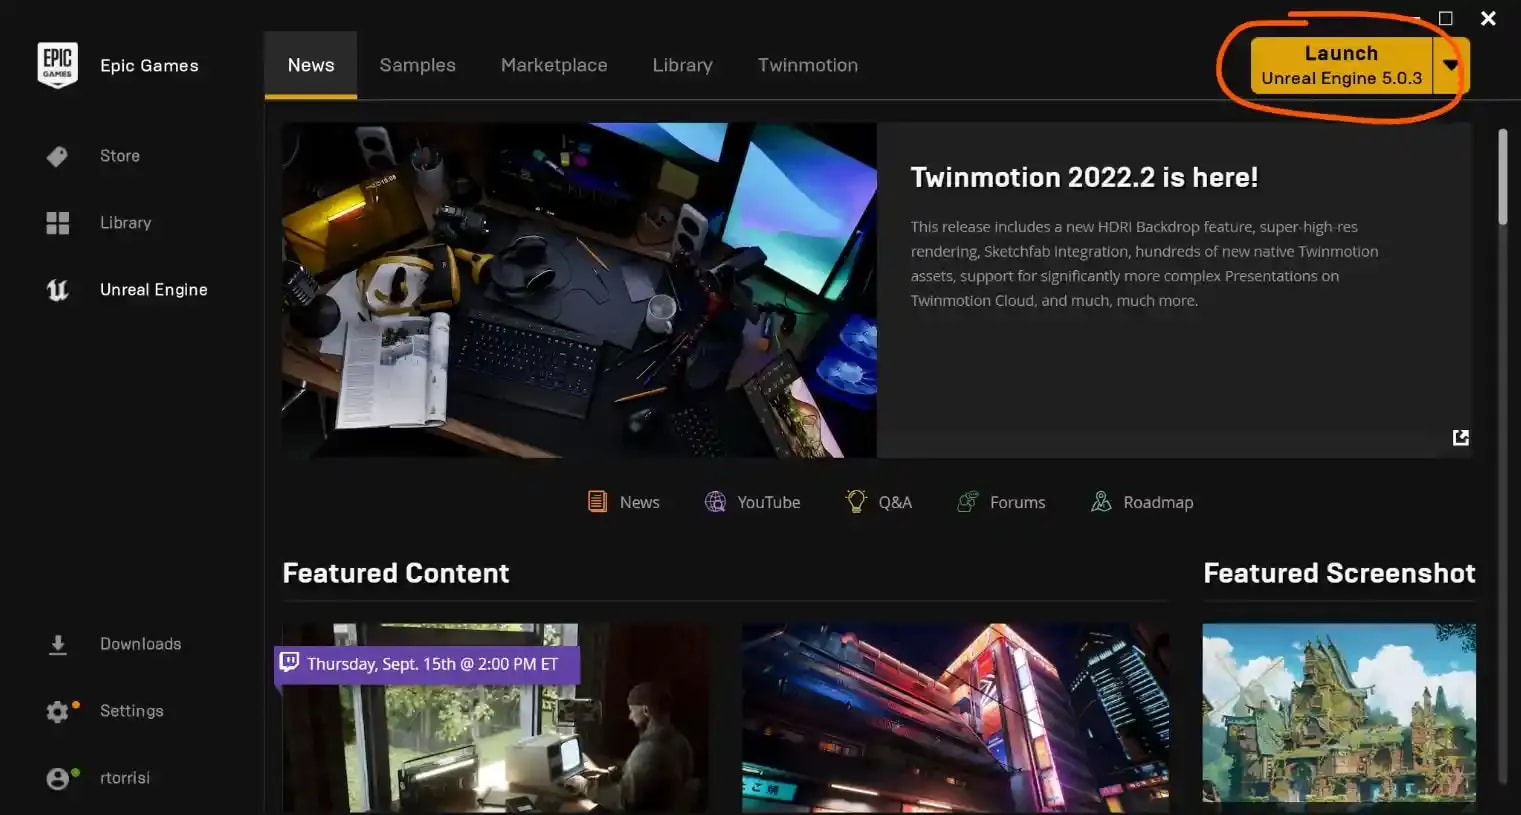This screenshot has height=815, width=1521.
Task: Click the rtorrisi user avatar icon
Action: click(57, 779)
